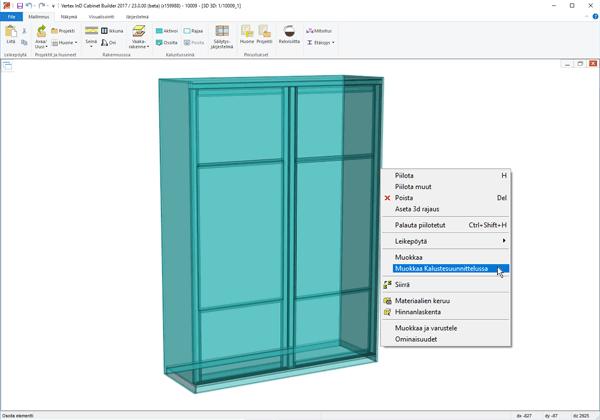Click the Liitä paste icon
This screenshot has height=420, width=600.
11,35
